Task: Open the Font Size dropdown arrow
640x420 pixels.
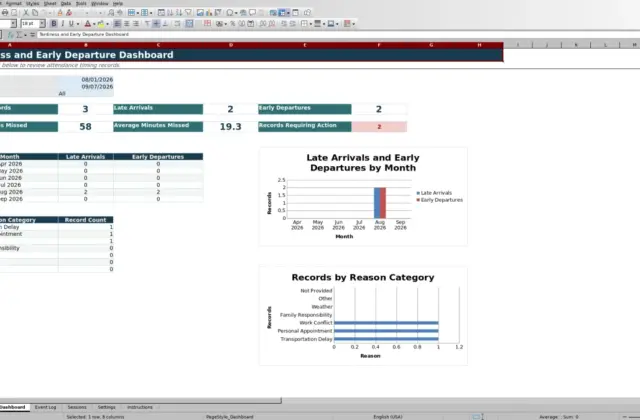Action: (x=42, y=24)
